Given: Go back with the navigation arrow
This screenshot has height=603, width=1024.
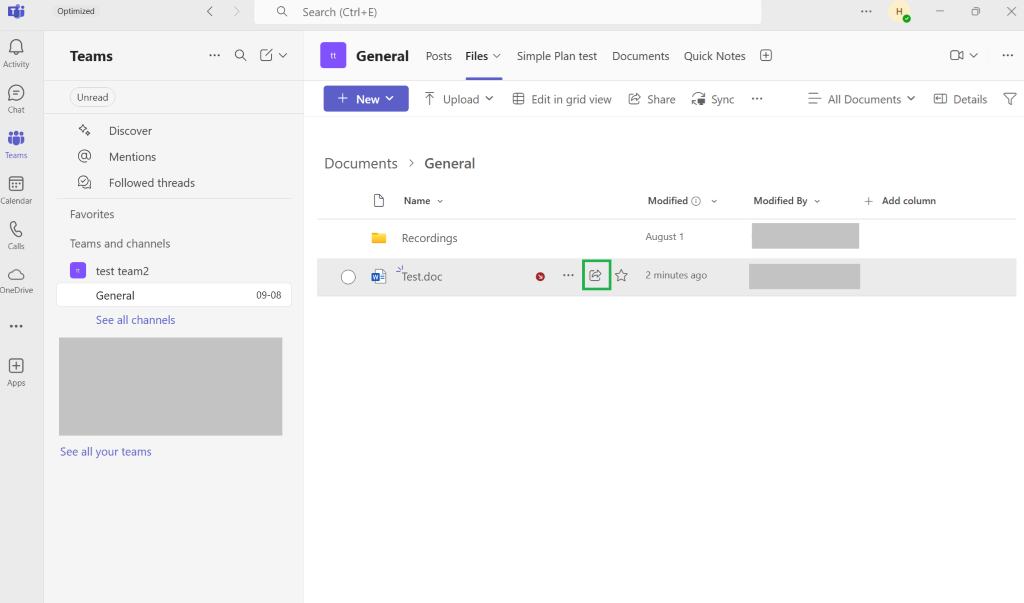Looking at the screenshot, I should 210,12.
